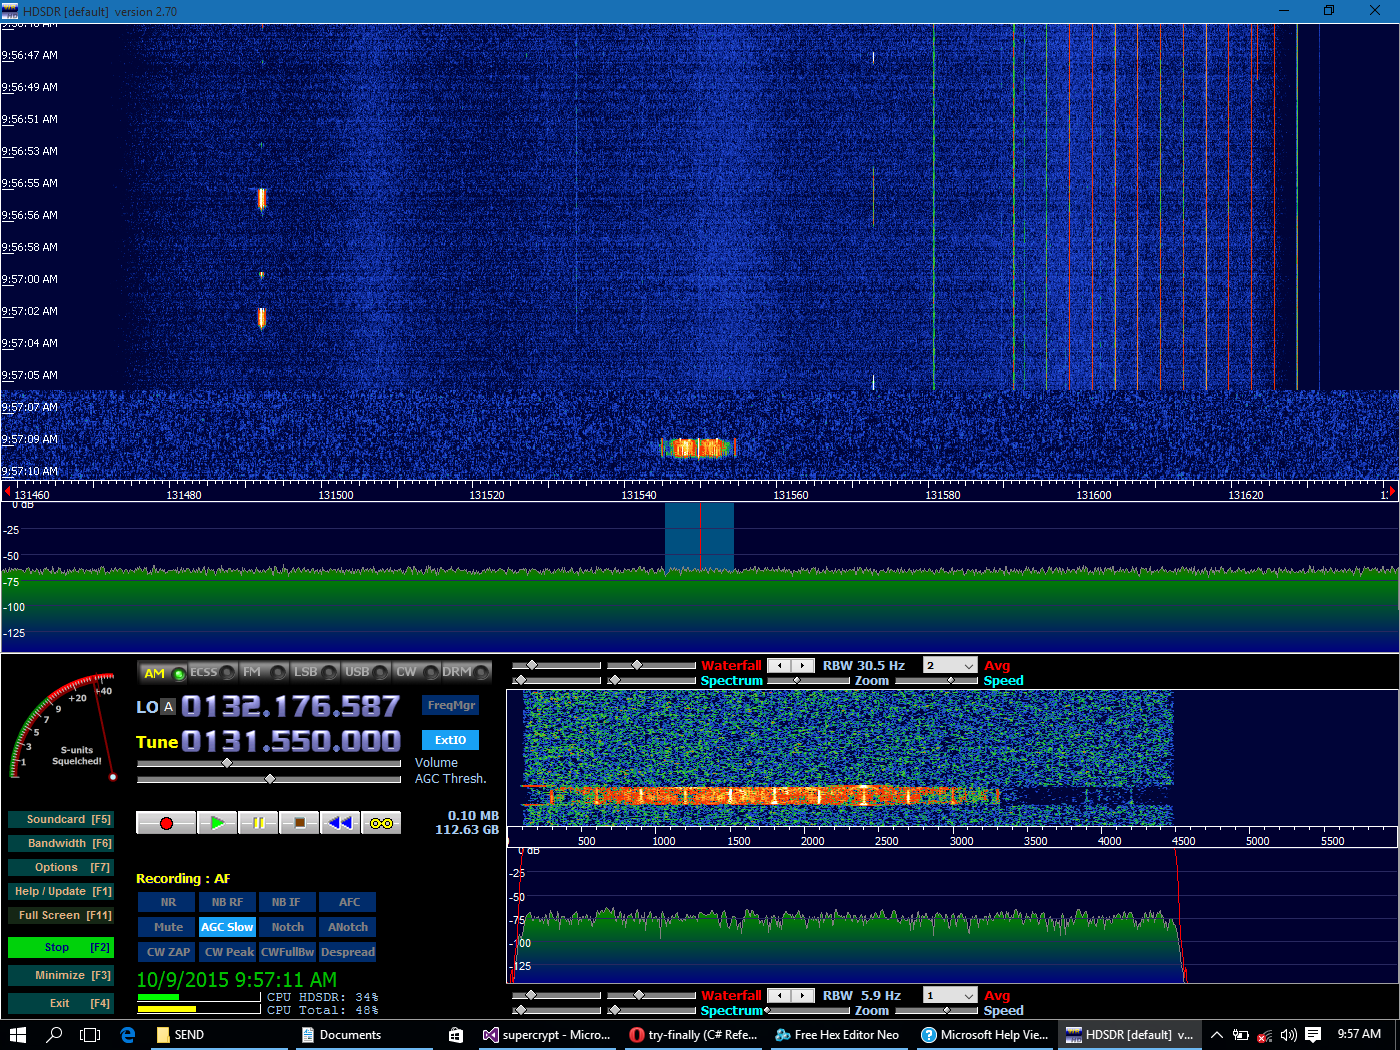Image resolution: width=1400 pixels, height=1050 pixels.
Task: Toggle the Mute button
Action: coord(166,927)
